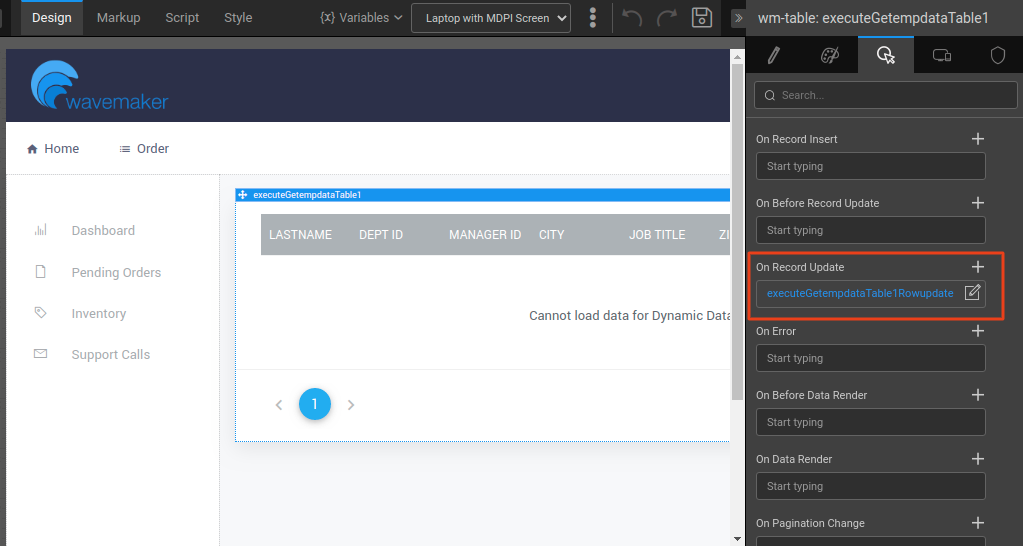The width and height of the screenshot is (1023, 546).
Task: Open the Device settings tab
Action: (x=941, y=56)
